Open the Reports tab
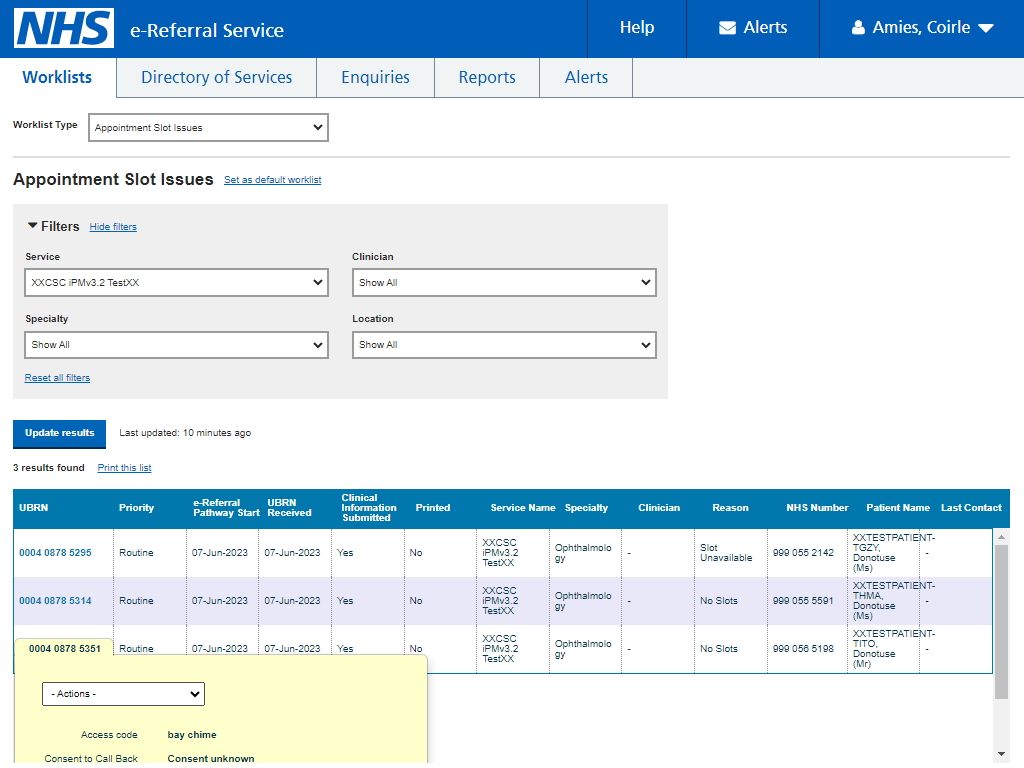 coord(487,77)
